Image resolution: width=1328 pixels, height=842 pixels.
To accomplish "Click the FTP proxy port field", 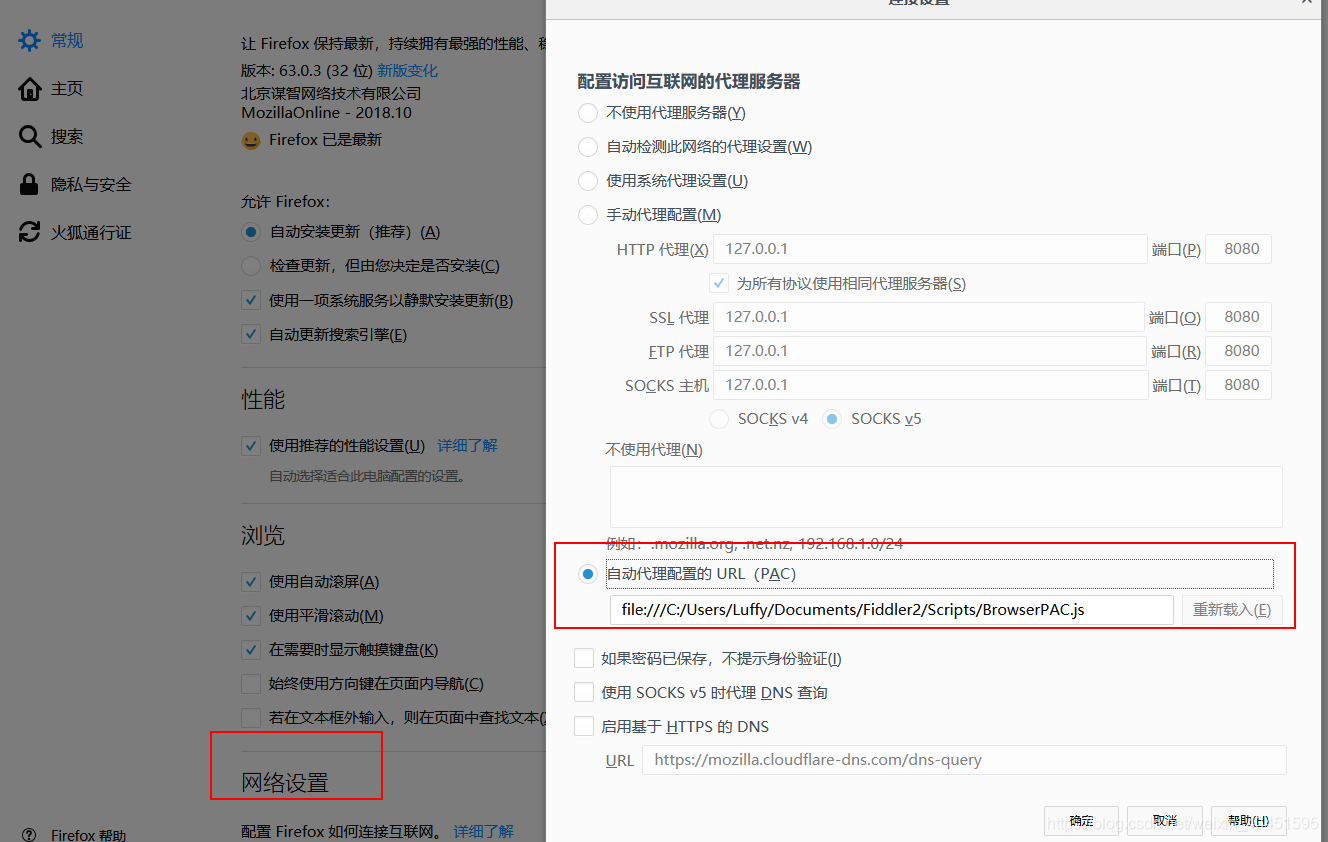I will coord(1239,351).
